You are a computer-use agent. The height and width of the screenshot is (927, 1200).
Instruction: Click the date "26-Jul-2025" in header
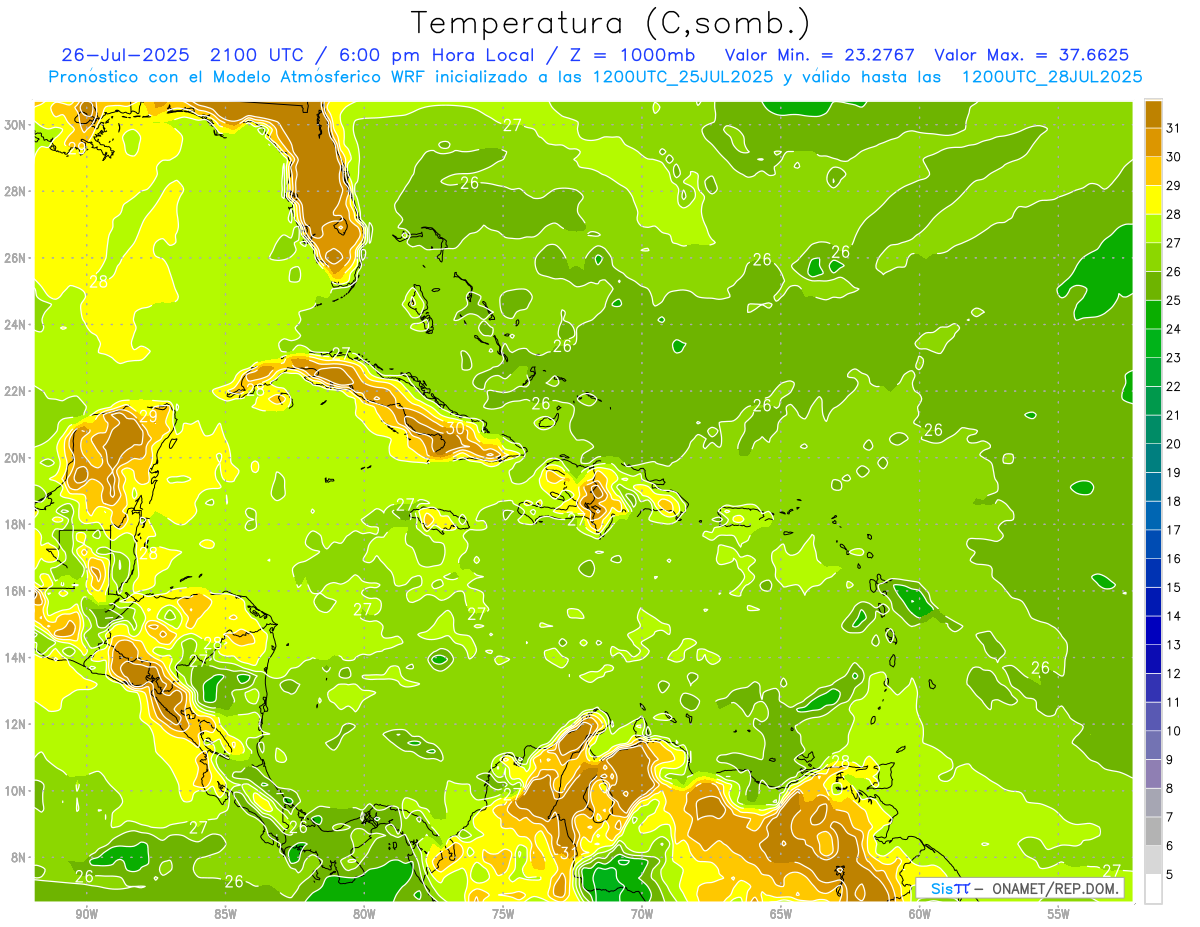click(x=127, y=54)
